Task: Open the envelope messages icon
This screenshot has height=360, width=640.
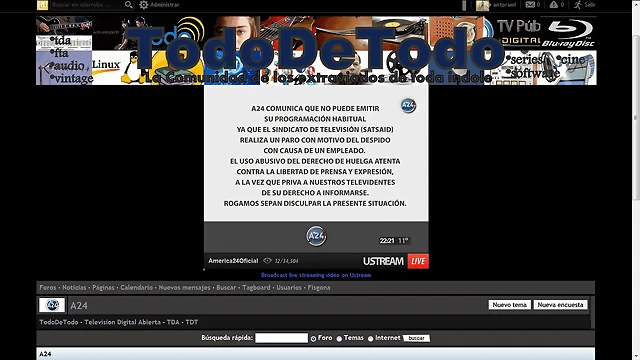Action: click(530, 4)
